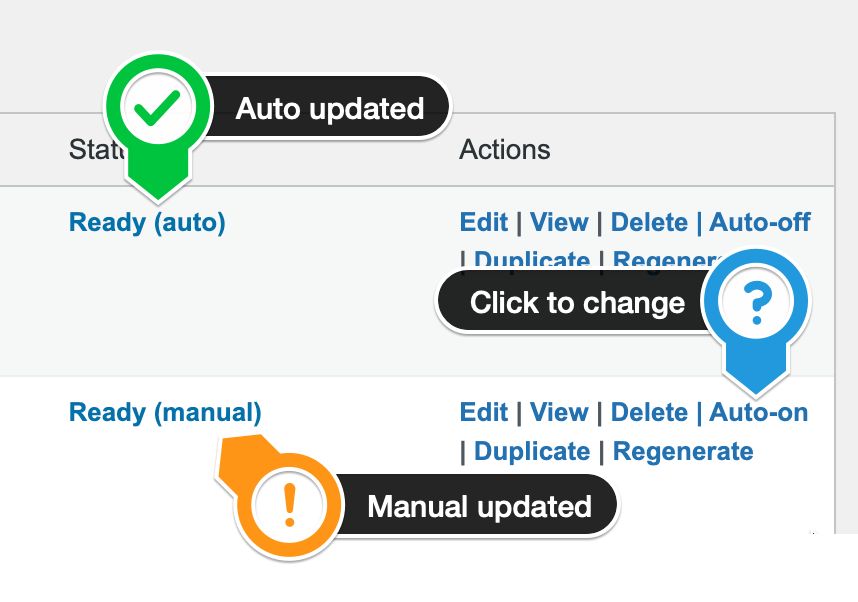This screenshot has width=858, height=602.
Task: Click Delete in the manual-updated row
Action: click(649, 412)
